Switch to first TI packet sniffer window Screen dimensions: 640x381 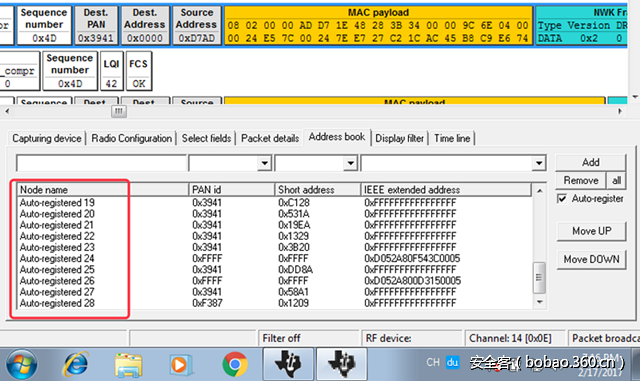pos(288,364)
